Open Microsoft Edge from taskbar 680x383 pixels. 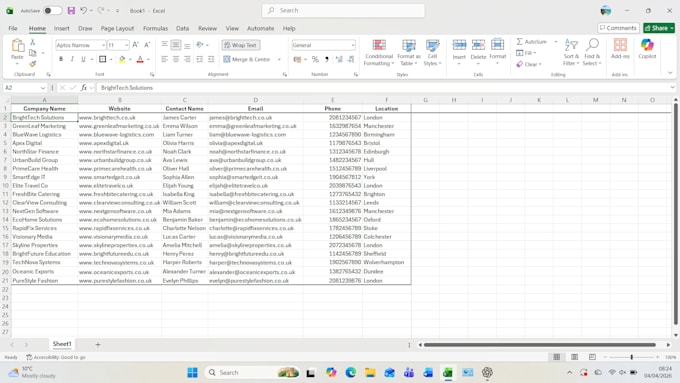pos(350,373)
